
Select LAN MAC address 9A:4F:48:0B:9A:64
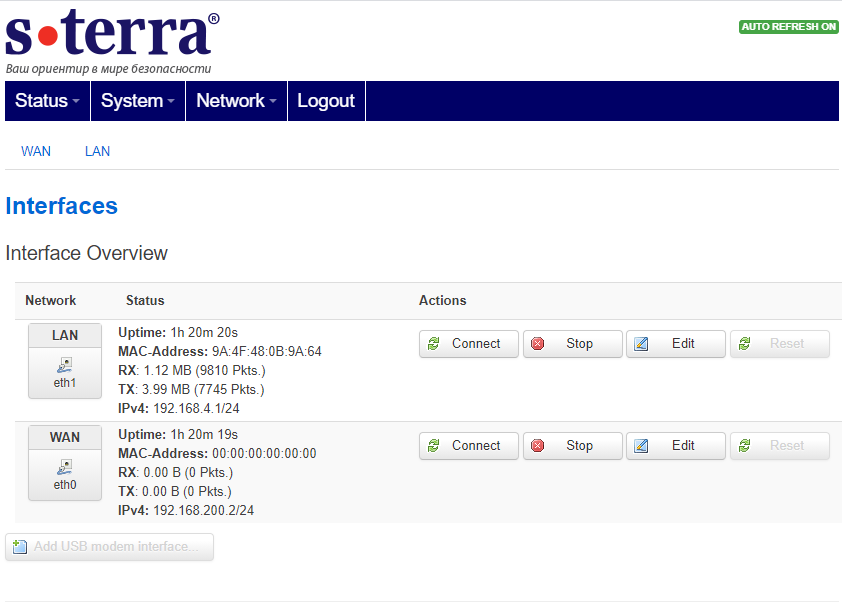(x=266, y=352)
